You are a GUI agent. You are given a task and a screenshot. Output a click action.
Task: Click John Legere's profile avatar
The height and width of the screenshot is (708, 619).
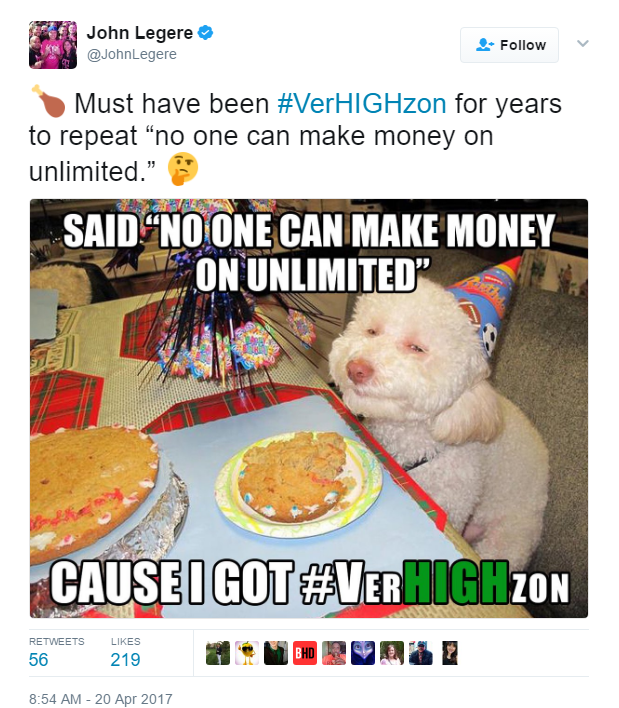point(53,45)
